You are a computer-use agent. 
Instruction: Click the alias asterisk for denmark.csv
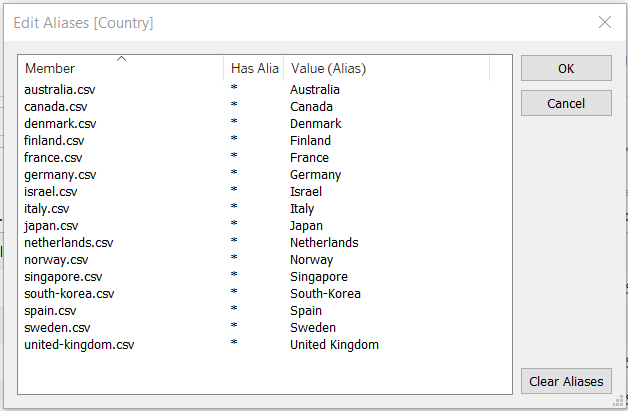234,124
